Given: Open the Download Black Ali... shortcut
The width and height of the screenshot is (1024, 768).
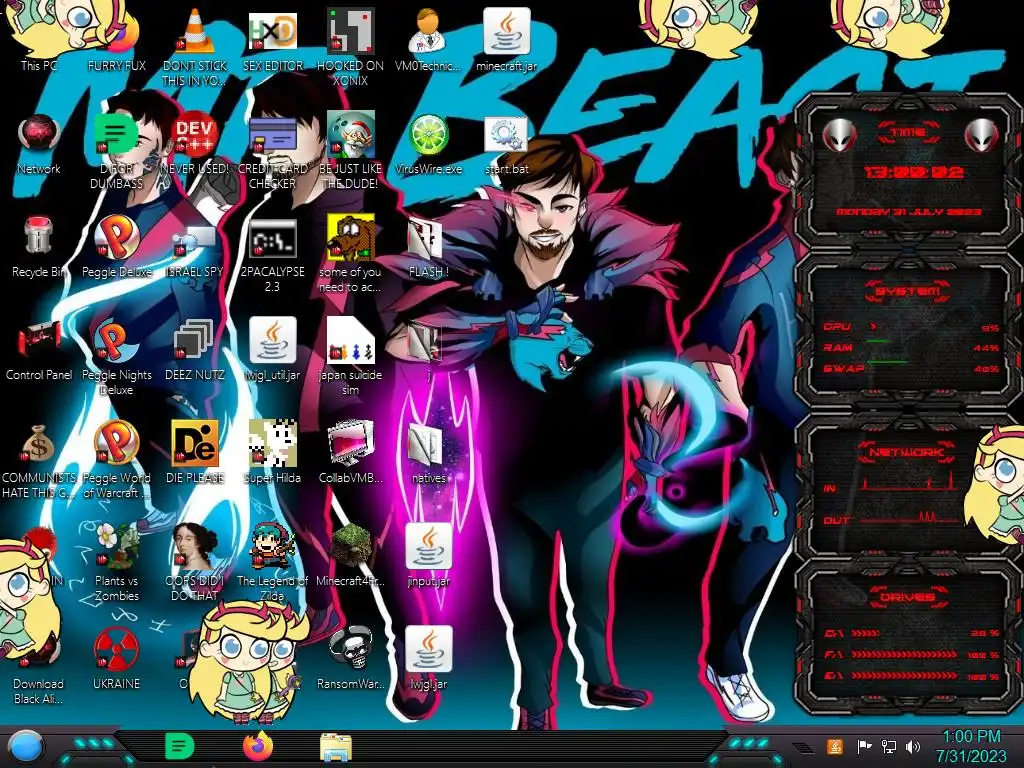Looking at the screenshot, I should (39, 666).
